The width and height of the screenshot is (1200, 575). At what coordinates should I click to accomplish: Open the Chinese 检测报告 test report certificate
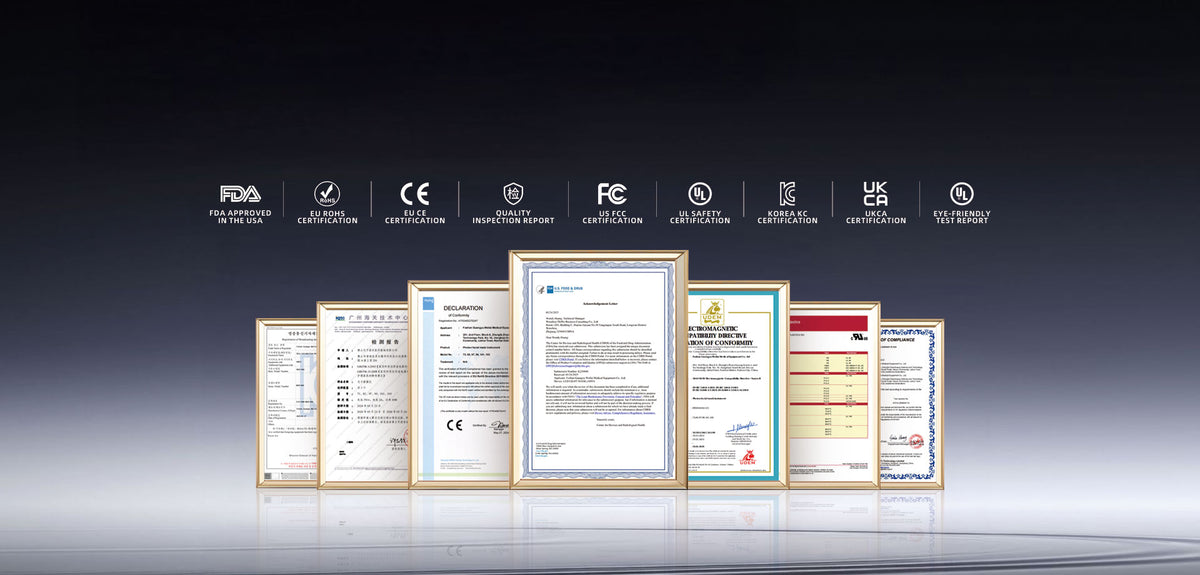point(362,394)
